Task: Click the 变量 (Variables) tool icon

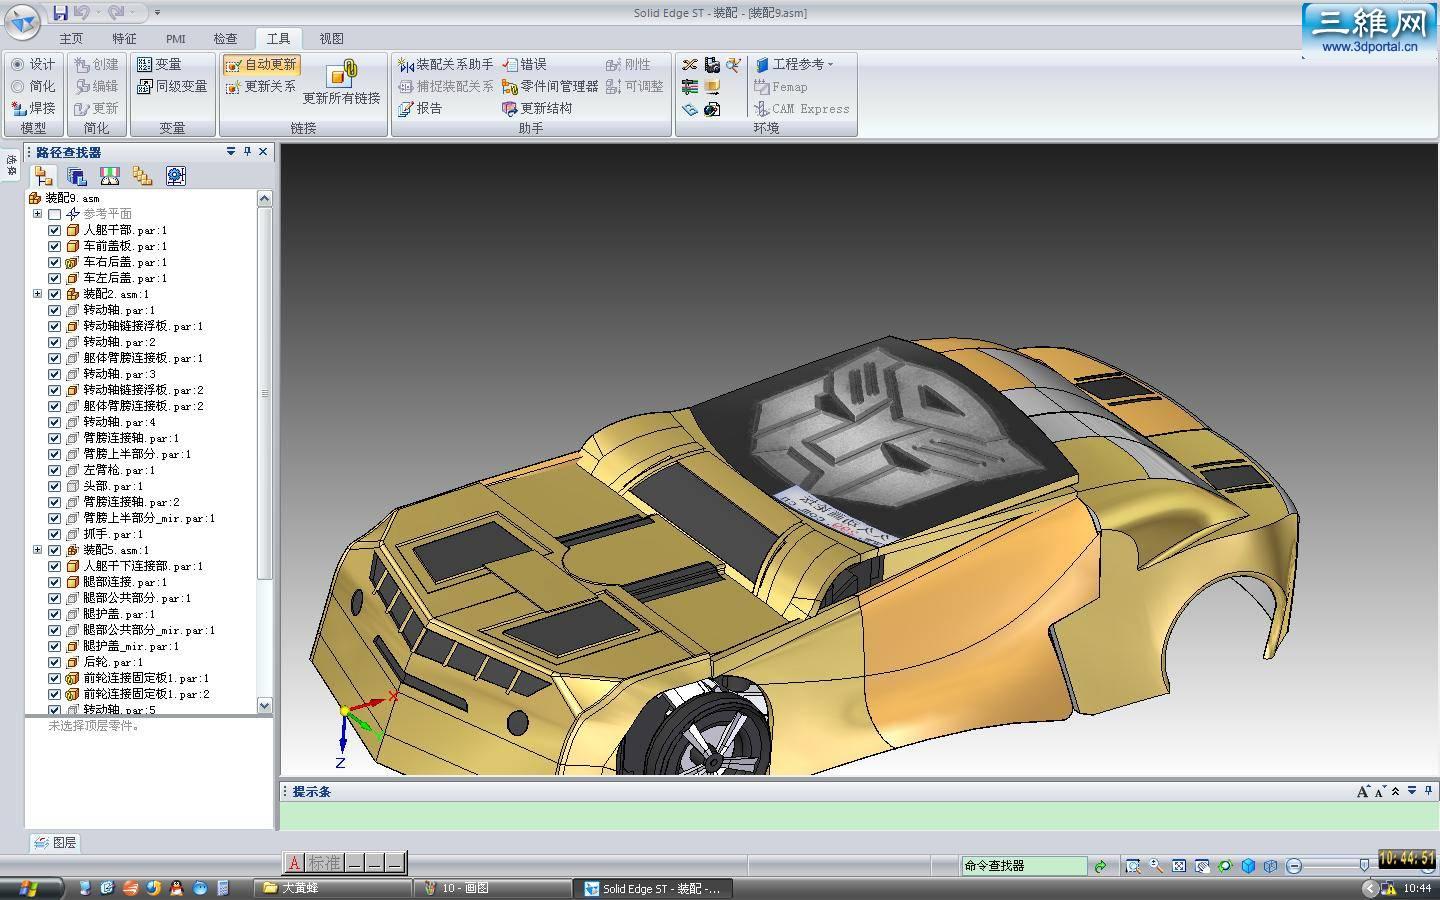Action: coord(145,64)
